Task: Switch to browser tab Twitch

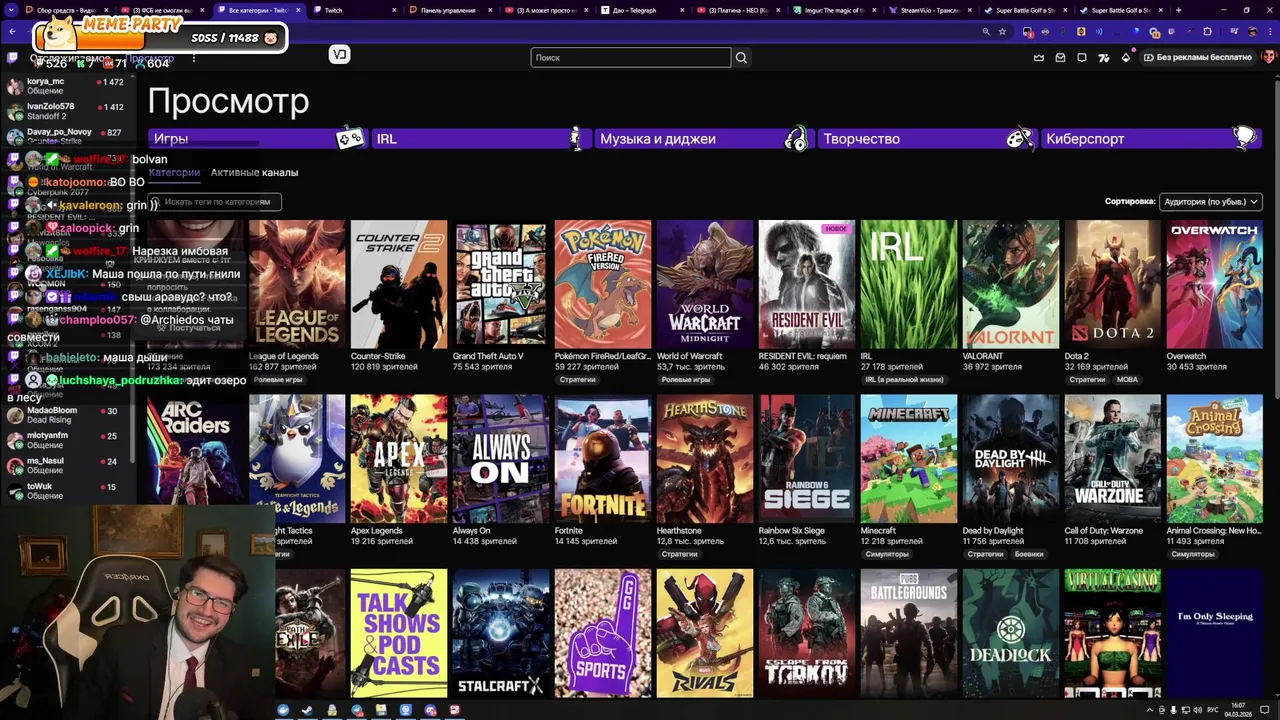Action: tap(352, 10)
